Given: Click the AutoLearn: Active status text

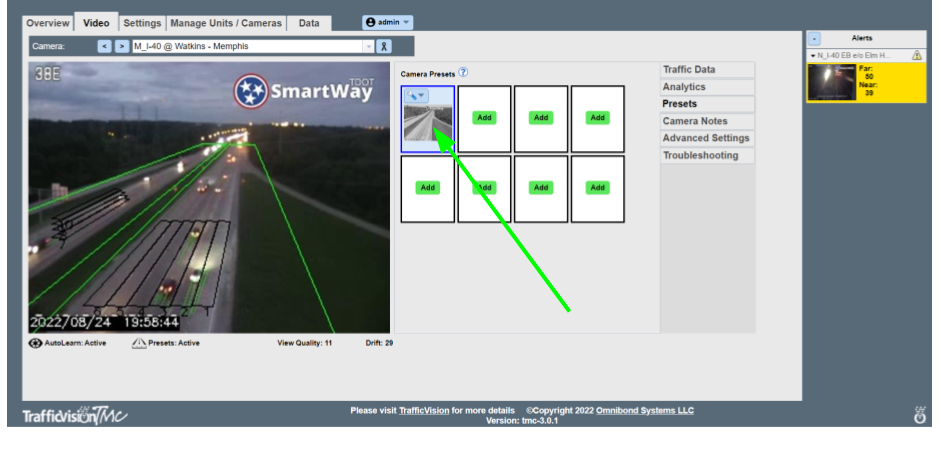Looking at the screenshot, I should point(75,343).
